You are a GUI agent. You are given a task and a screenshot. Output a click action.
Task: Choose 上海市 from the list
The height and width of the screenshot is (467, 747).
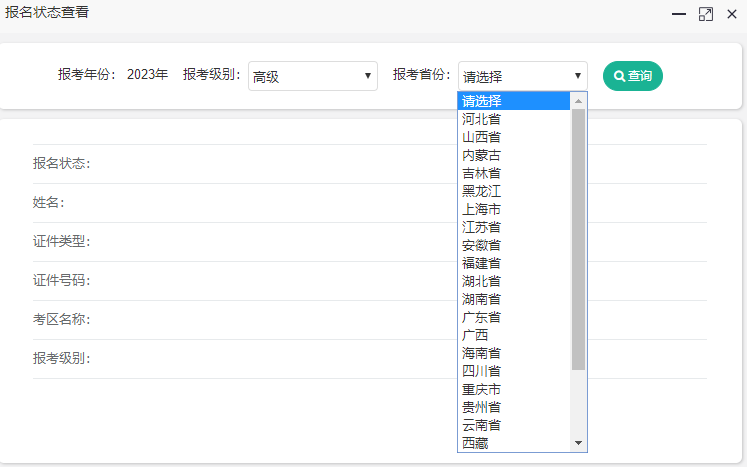tap(513, 209)
